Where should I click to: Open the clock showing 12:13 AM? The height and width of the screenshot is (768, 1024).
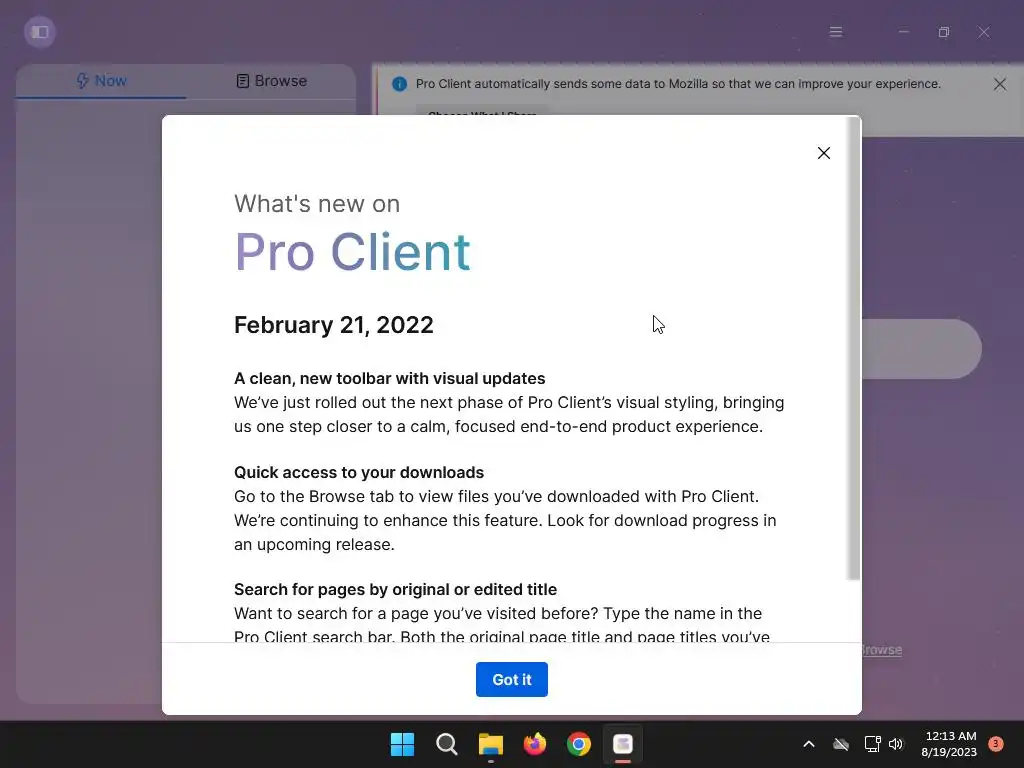pos(950,744)
